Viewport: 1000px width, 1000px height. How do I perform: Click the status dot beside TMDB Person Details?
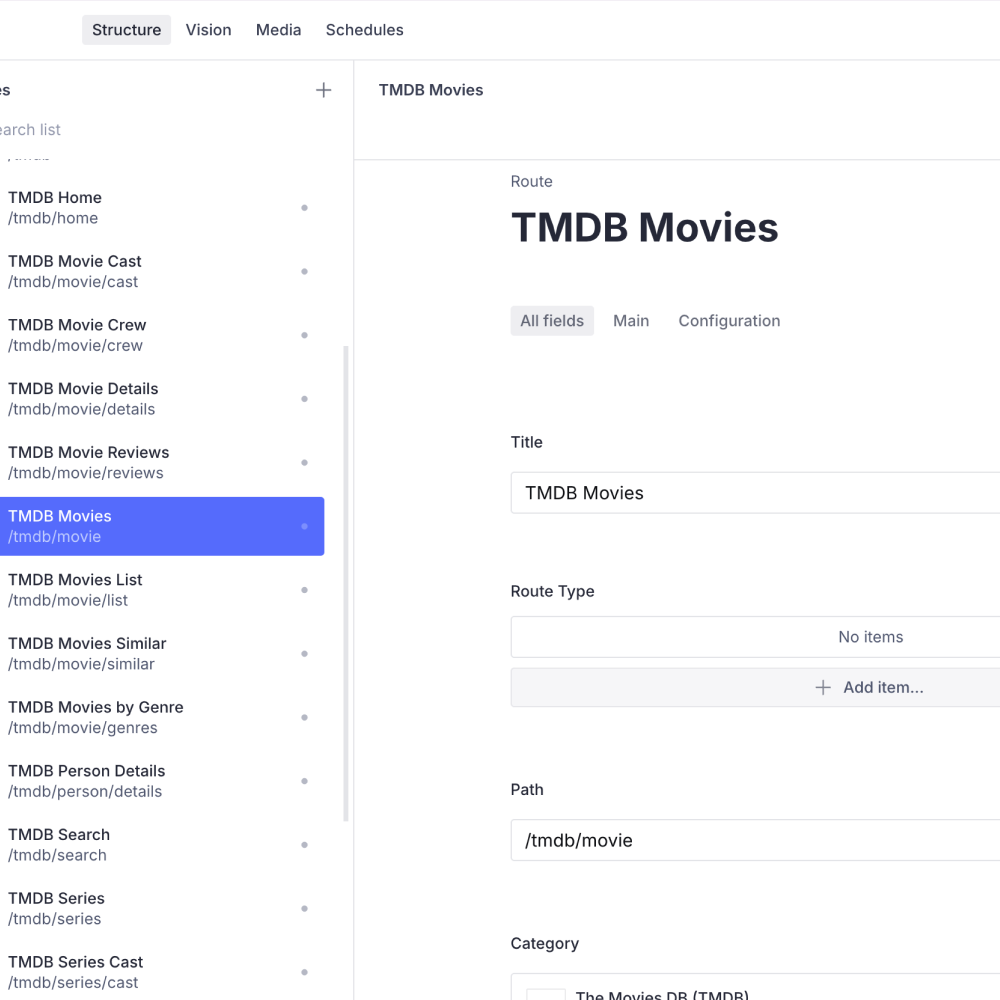click(x=304, y=781)
